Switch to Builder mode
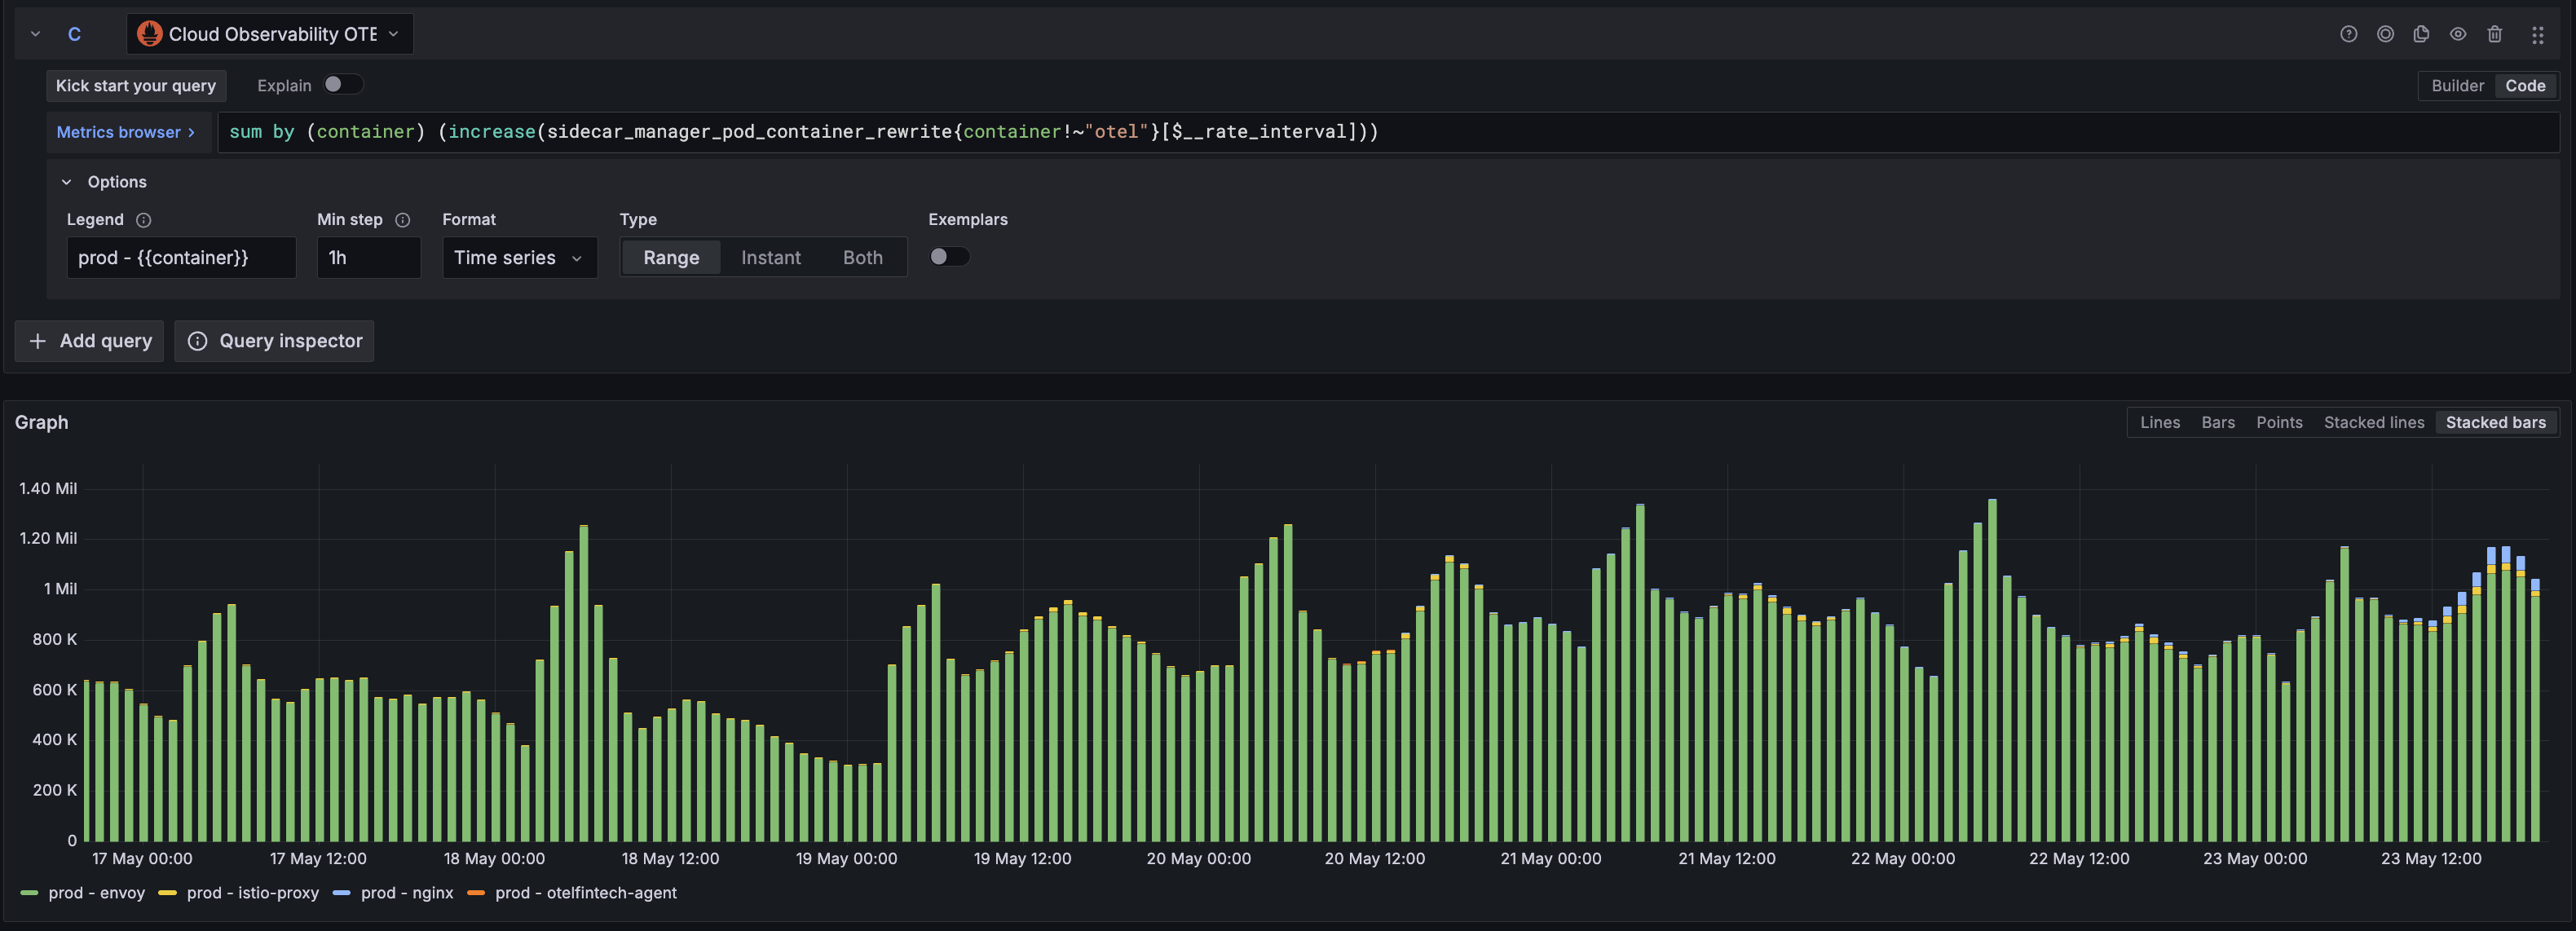This screenshot has height=931, width=2576. [2457, 86]
